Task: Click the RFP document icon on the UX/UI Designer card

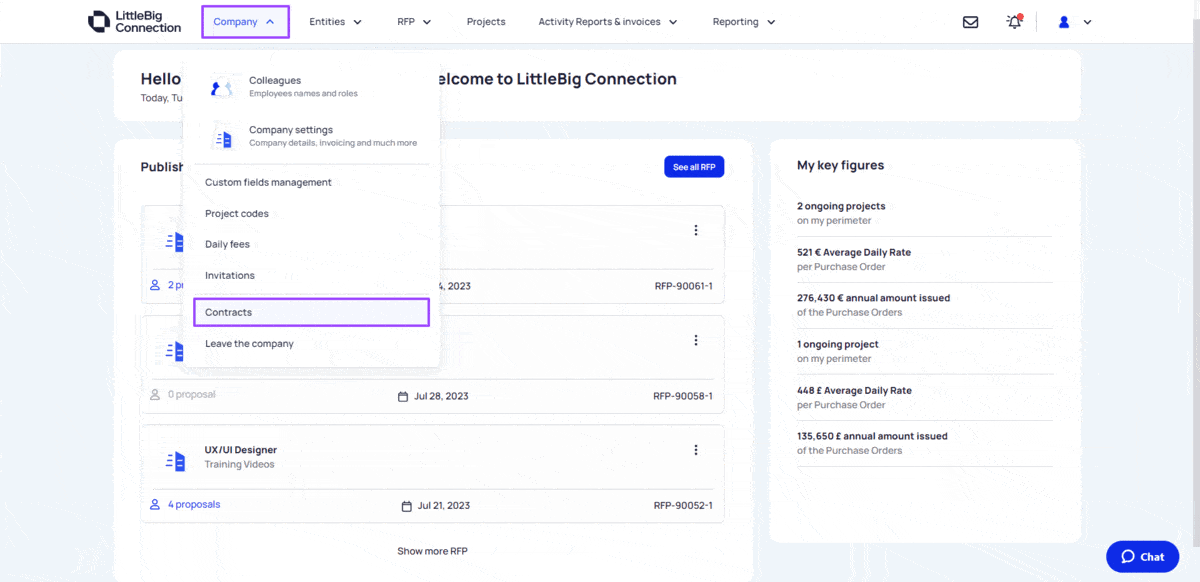Action: pyautogui.click(x=174, y=460)
